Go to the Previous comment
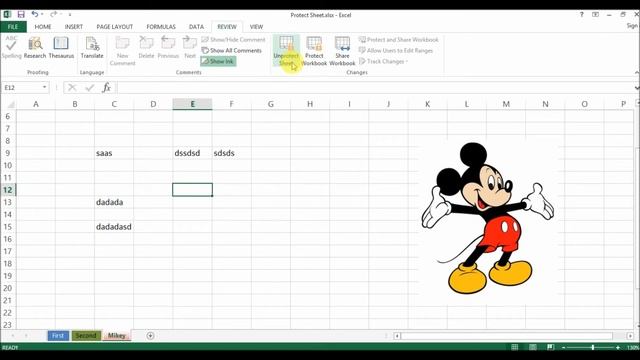The width and height of the screenshot is (640, 360). [168, 47]
